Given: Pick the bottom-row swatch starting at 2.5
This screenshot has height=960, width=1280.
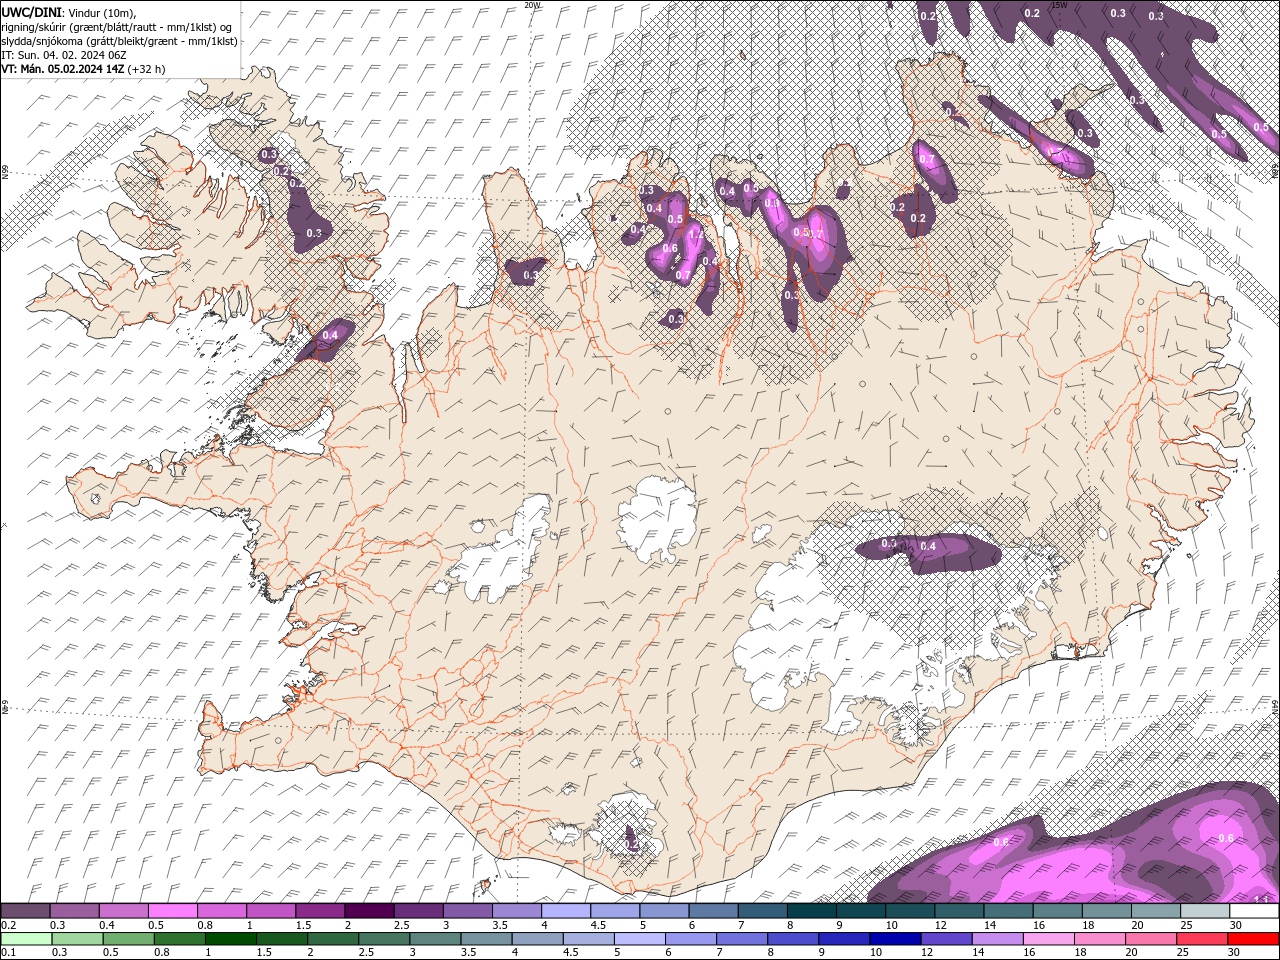Looking at the screenshot, I should click(384, 939).
